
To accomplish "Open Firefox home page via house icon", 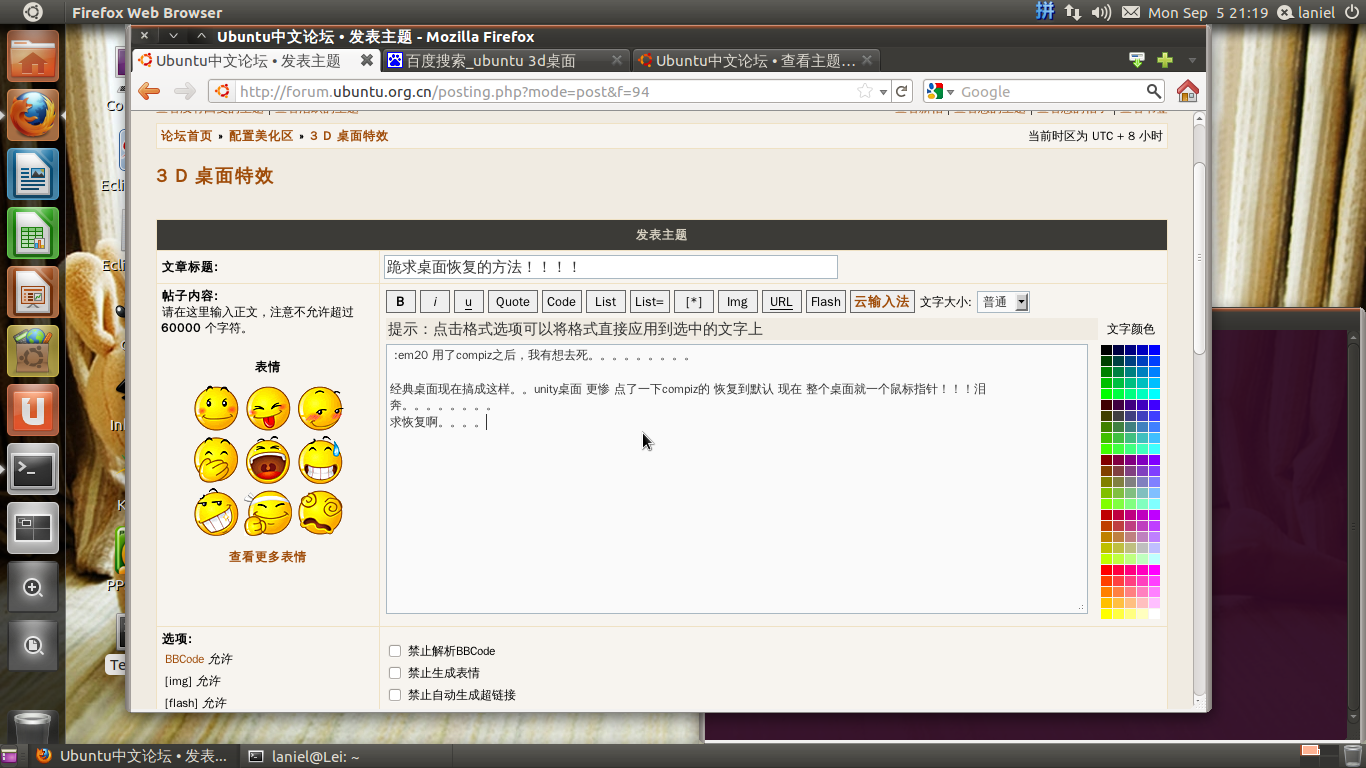I will [1188, 91].
